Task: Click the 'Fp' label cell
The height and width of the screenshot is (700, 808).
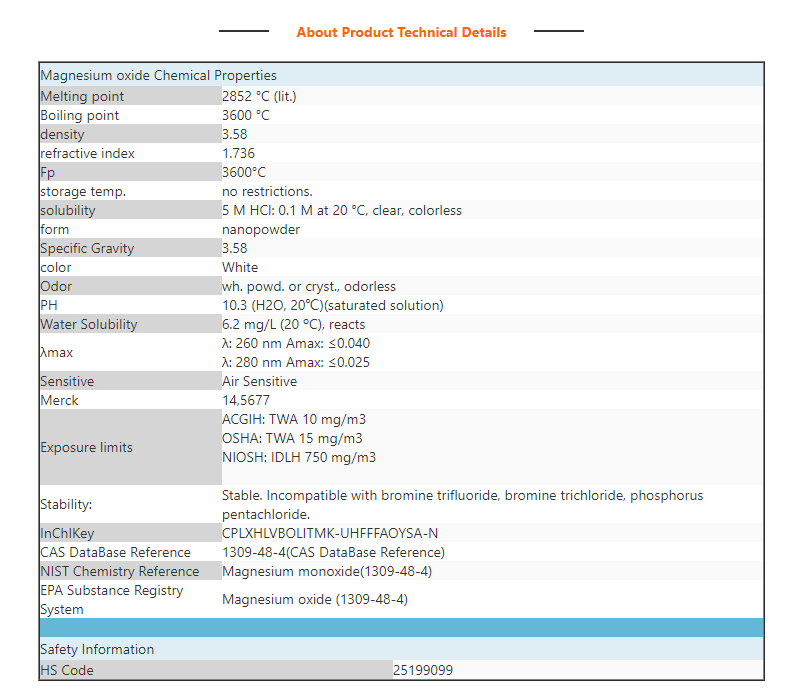Action: [131, 173]
